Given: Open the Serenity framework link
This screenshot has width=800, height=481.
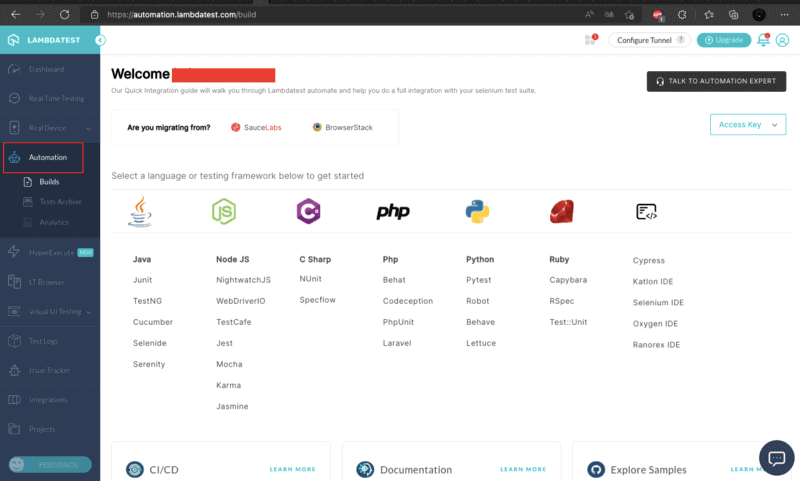Looking at the screenshot, I should click(x=149, y=364).
